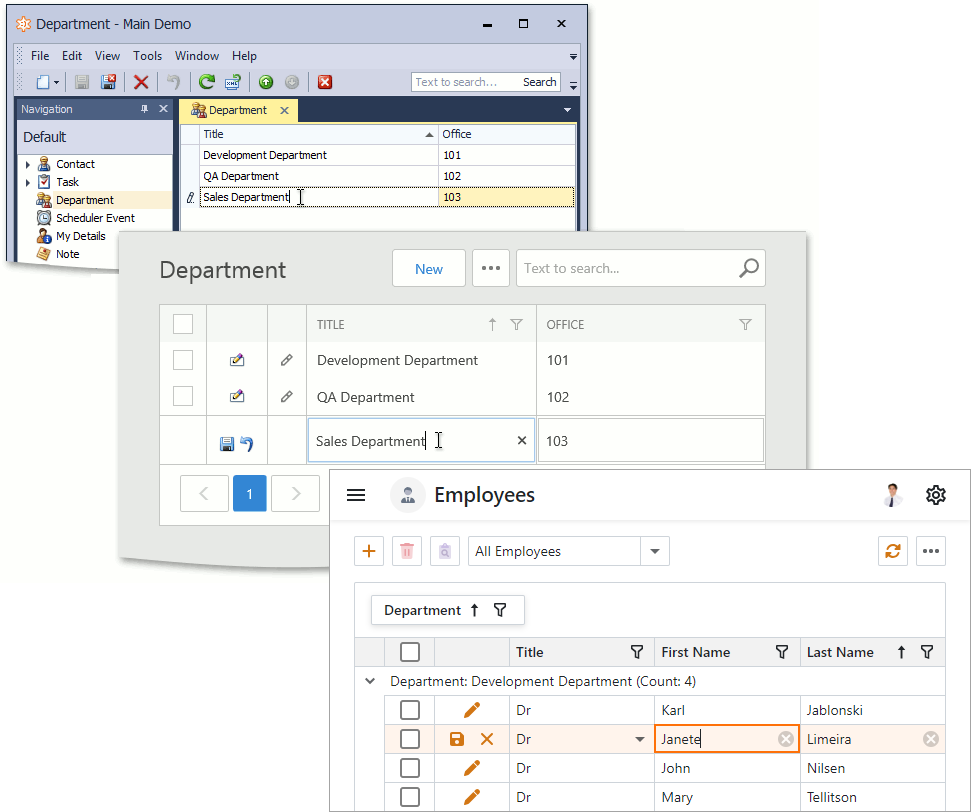The width and height of the screenshot is (971, 812).
Task: Click the Save icon in Main Demo toolbar
Action: 82,82
